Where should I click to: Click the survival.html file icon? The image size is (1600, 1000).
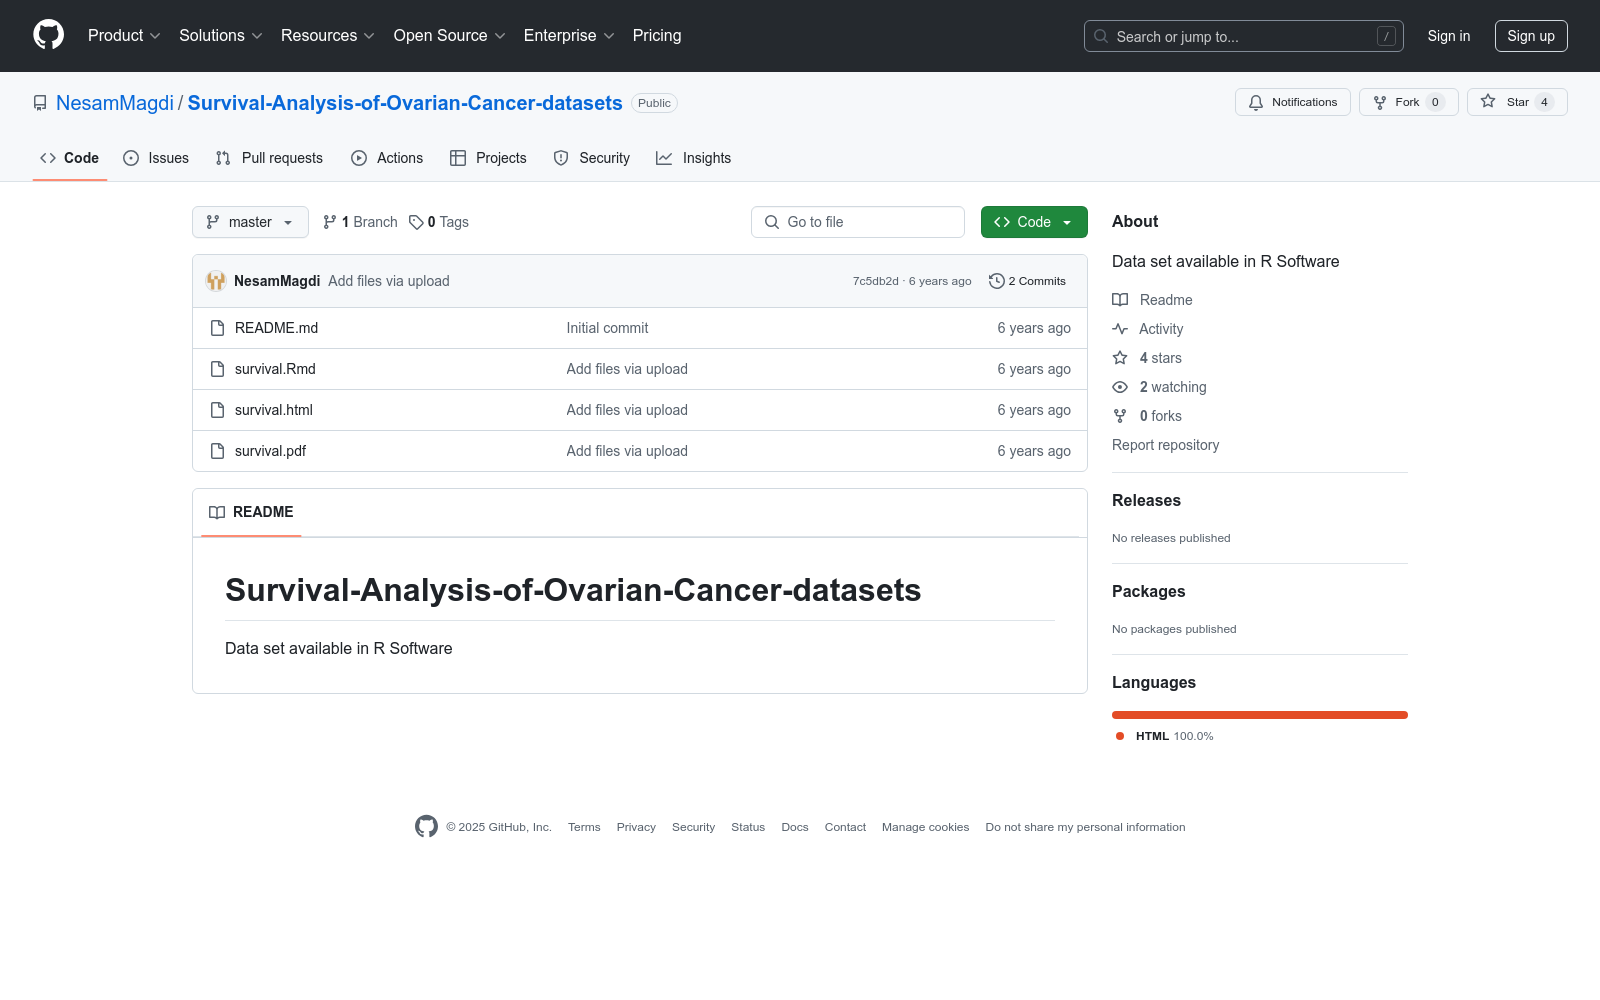217,410
